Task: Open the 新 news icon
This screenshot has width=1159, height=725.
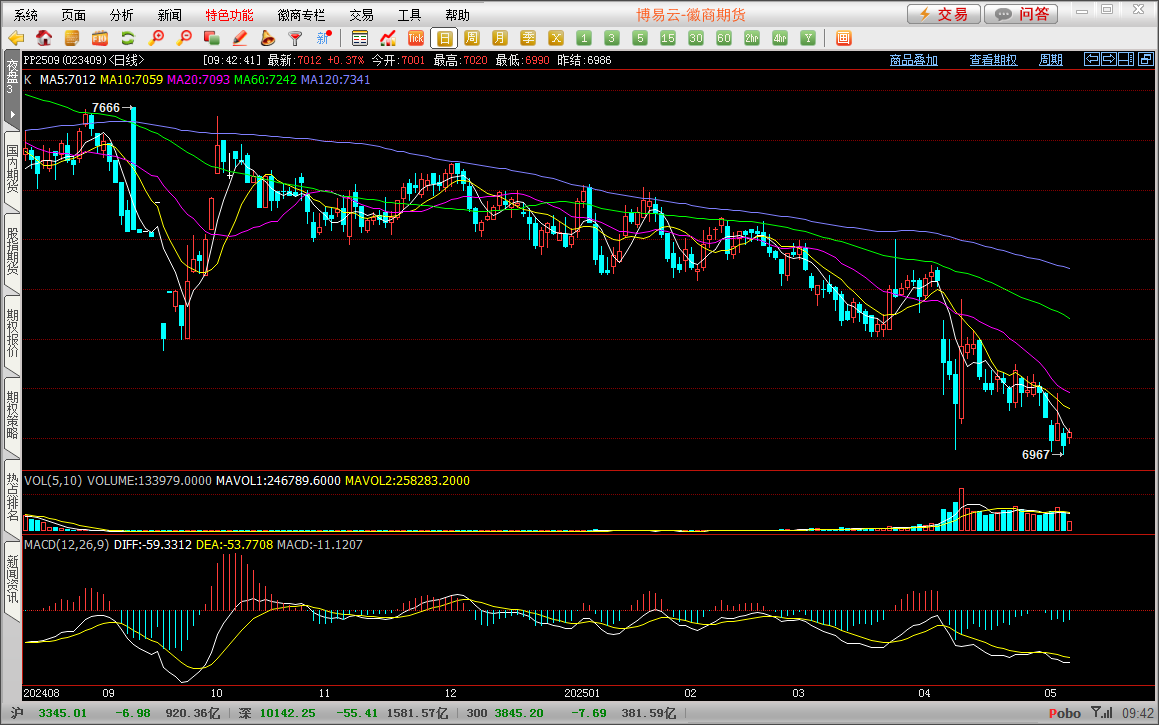Action: point(323,38)
